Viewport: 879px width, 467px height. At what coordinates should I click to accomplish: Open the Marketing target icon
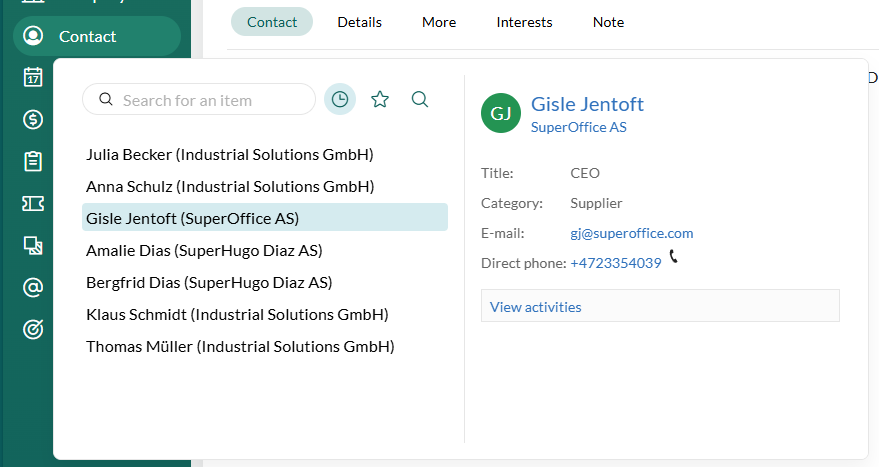pos(33,330)
